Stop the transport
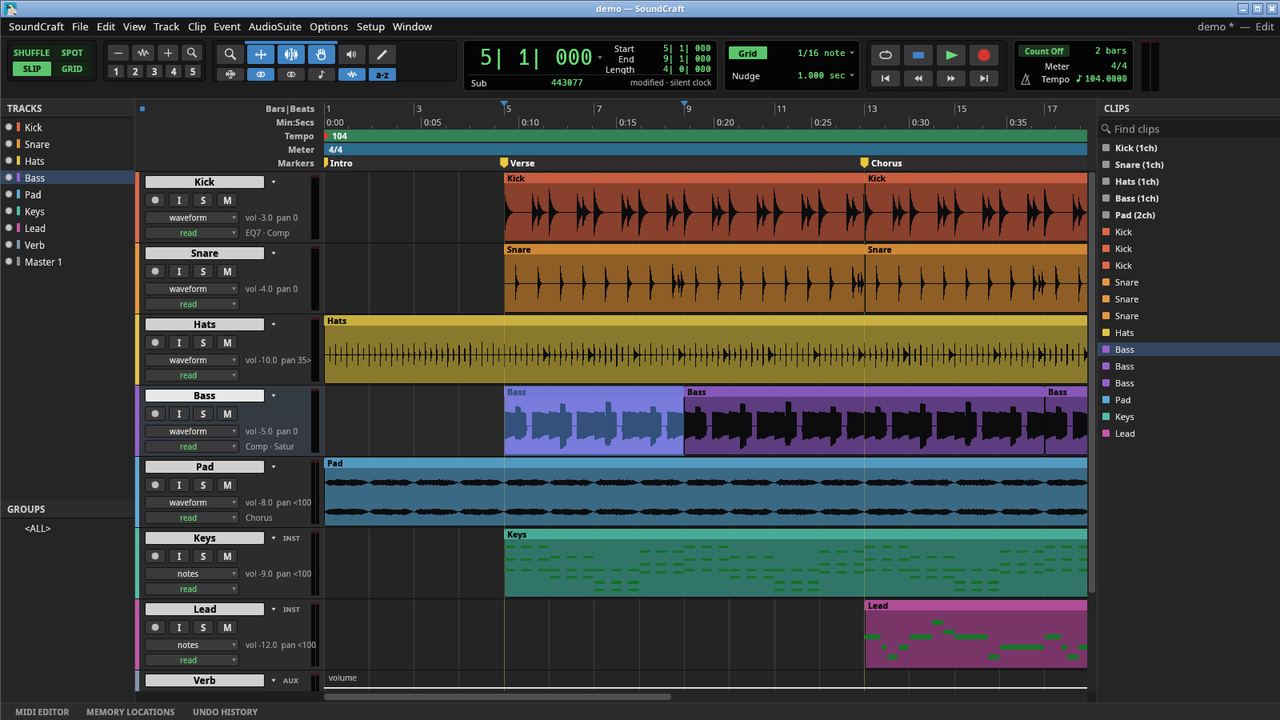Image resolution: width=1280 pixels, height=720 pixels. pos(918,55)
